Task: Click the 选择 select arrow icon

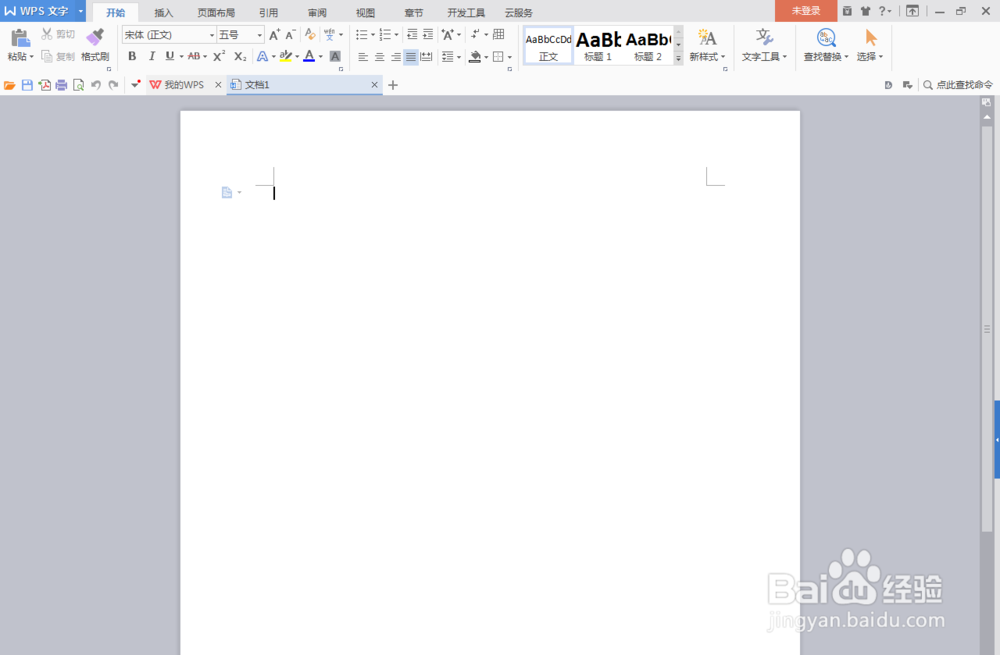Action: point(871,38)
